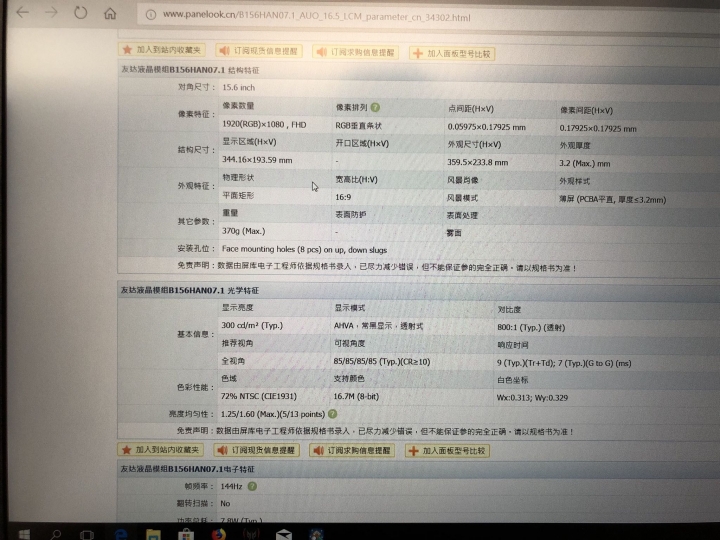Open Microsoft Store from the taskbar
This screenshot has width=720, height=540.
click(x=186, y=534)
